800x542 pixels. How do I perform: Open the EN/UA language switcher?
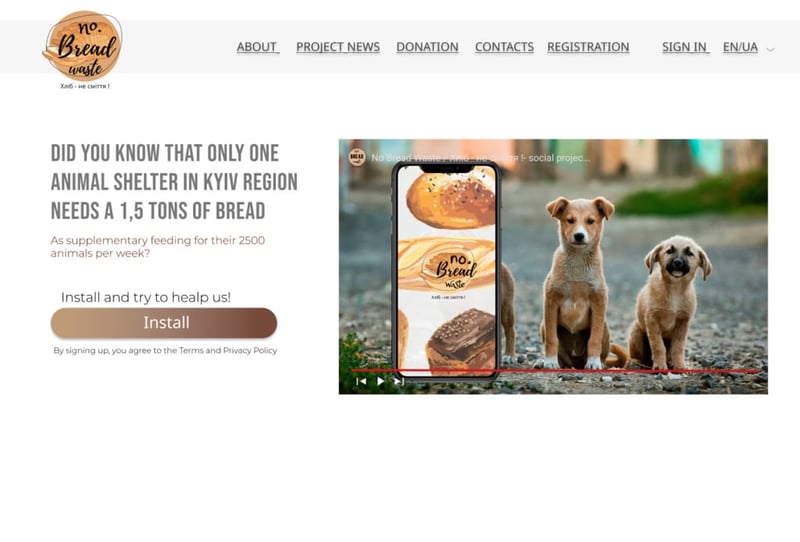740,47
